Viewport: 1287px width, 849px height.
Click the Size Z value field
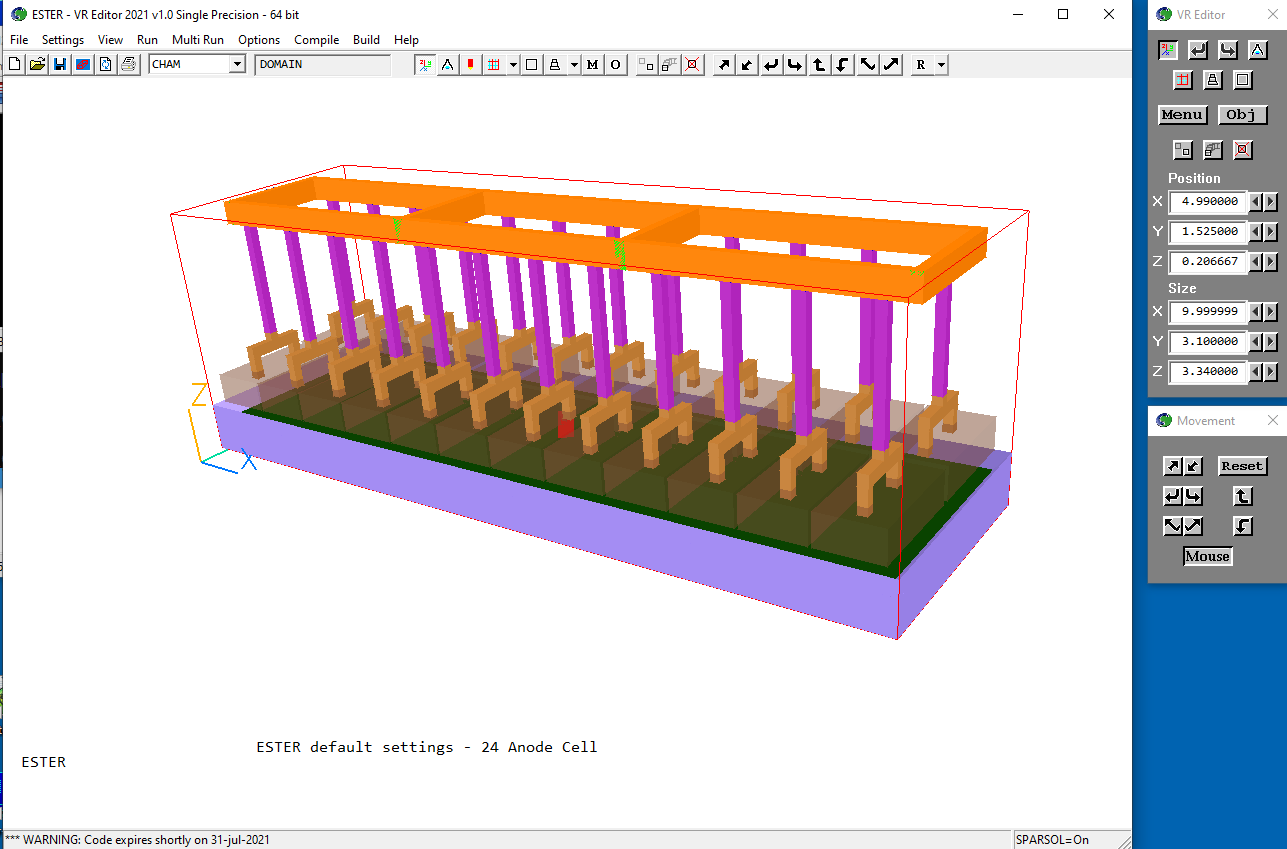click(x=1209, y=372)
